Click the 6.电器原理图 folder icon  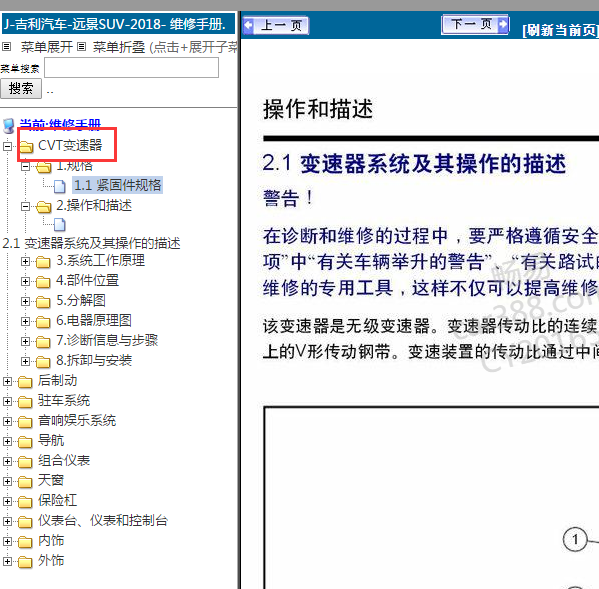click(x=43, y=322)
